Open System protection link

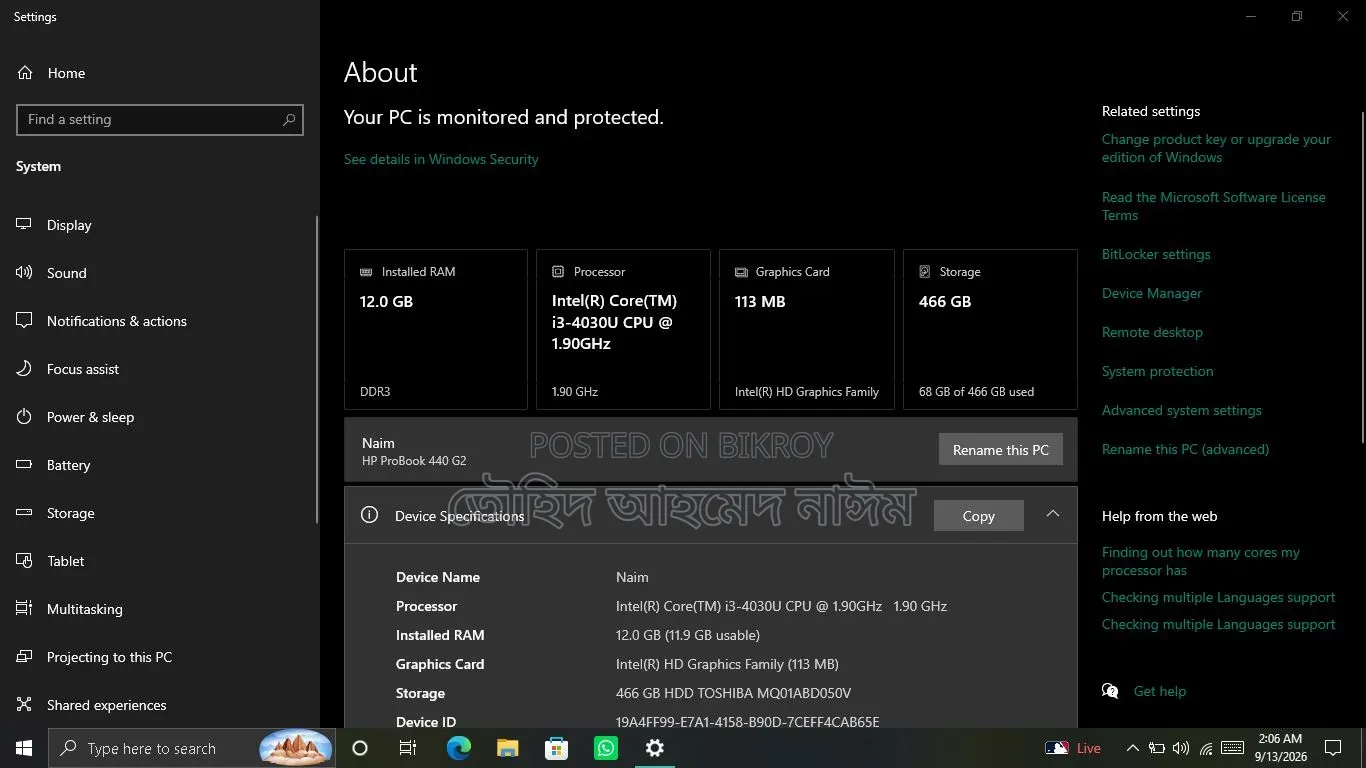point(1157,371)
